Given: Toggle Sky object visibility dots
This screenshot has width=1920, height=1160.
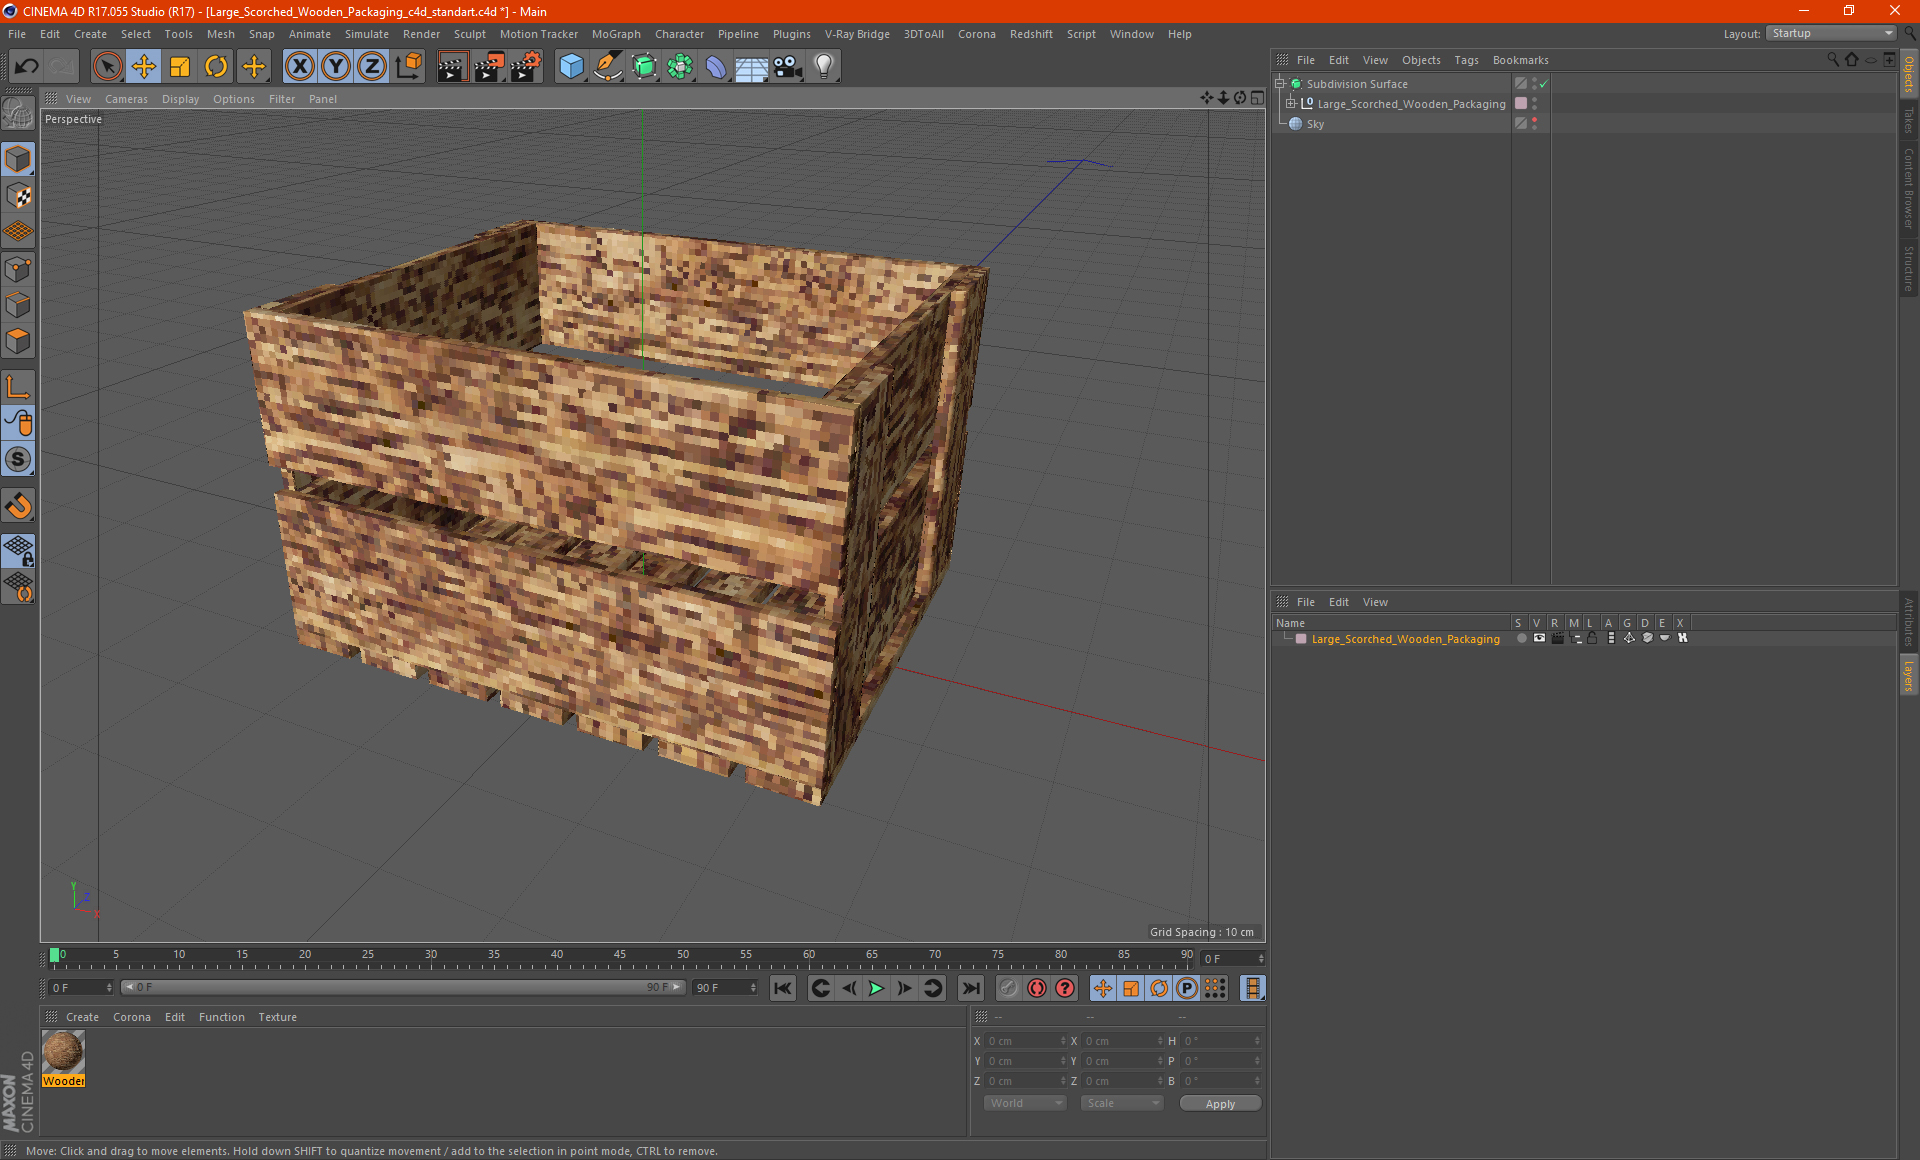Looking at the screenshot, I should point(1534,124).
